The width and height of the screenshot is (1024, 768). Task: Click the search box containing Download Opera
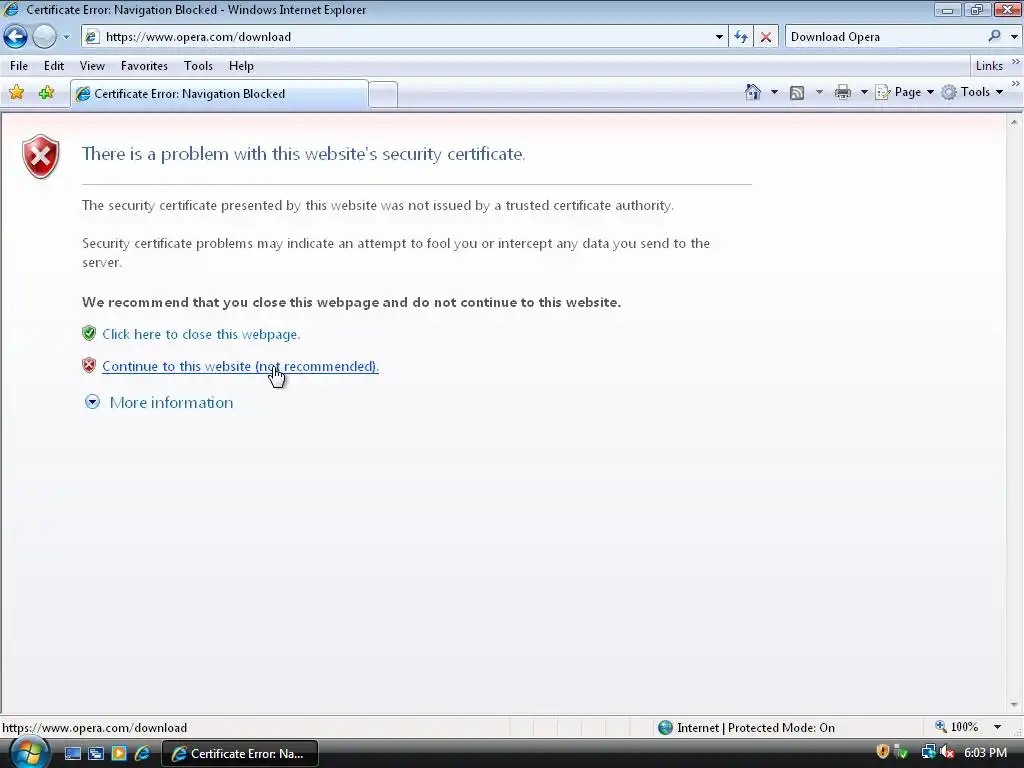pyautogui.click(x=886, y=37)
